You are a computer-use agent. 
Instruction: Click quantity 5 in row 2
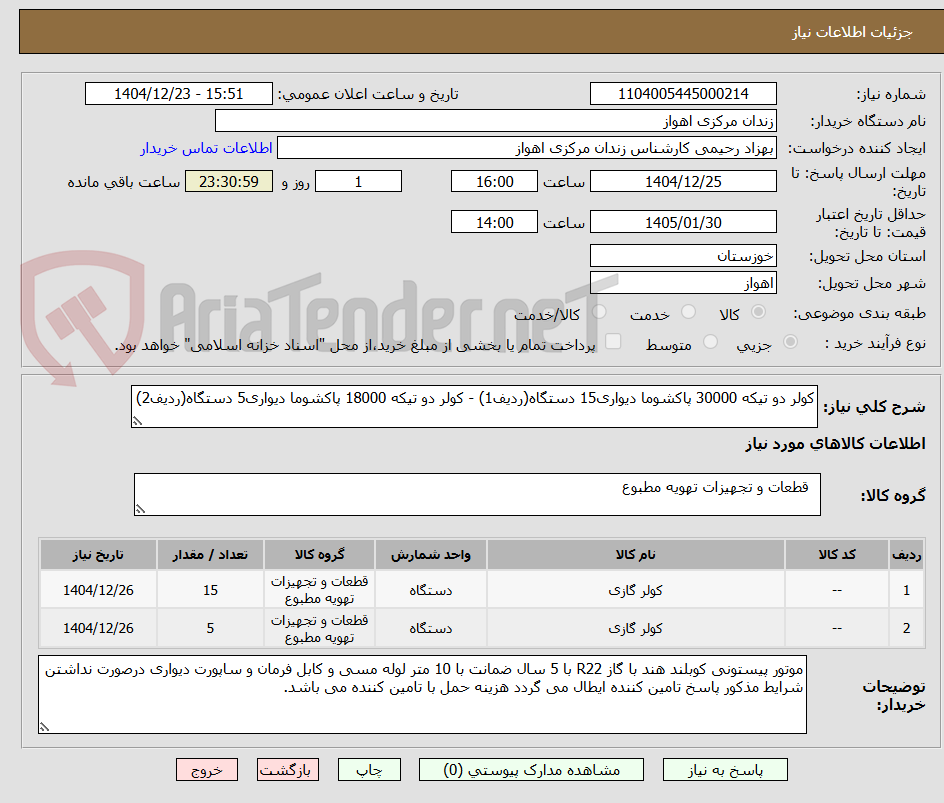(x=210, y=628)
